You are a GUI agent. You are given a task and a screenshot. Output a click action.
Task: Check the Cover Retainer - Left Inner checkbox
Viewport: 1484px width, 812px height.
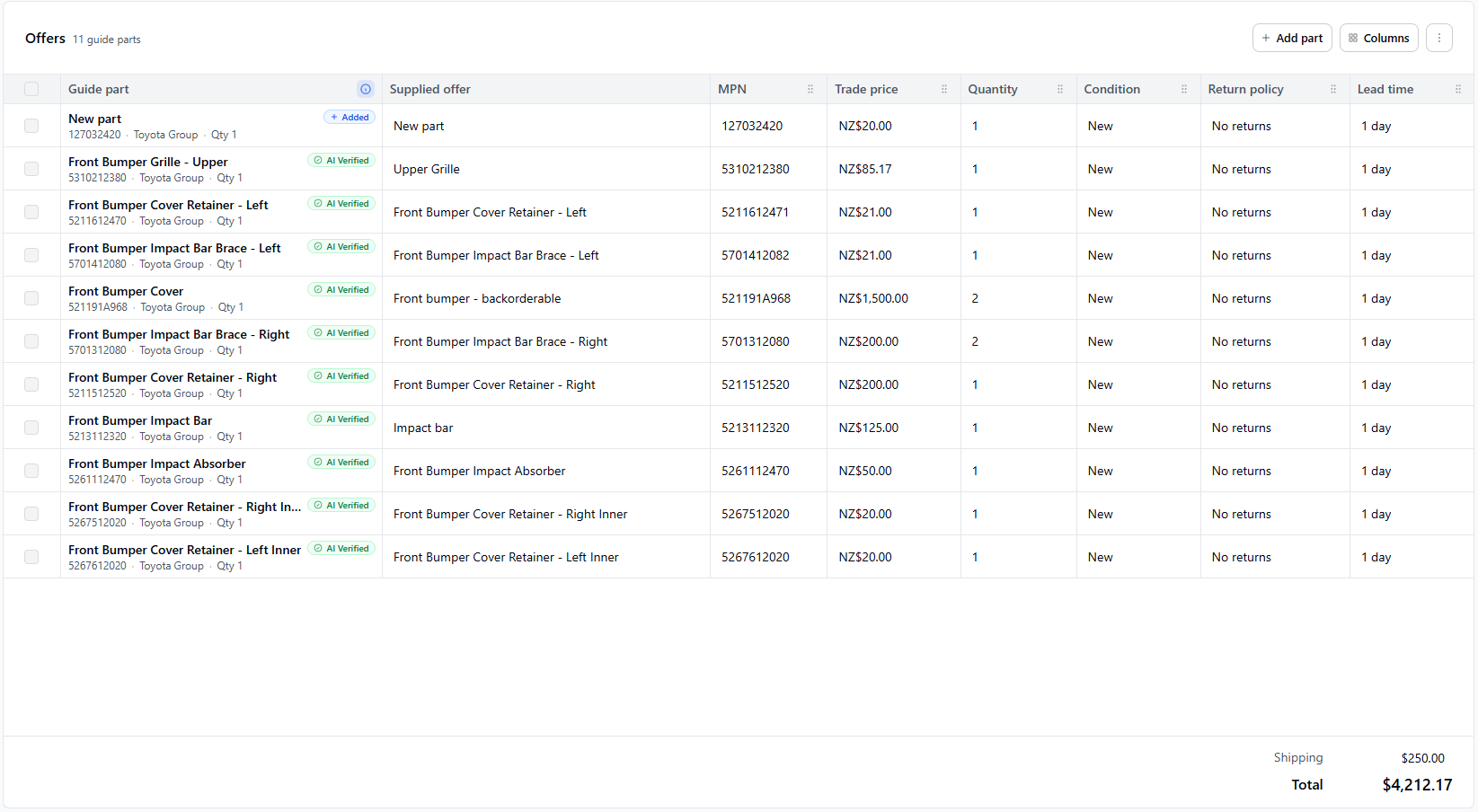coord(31,557)
